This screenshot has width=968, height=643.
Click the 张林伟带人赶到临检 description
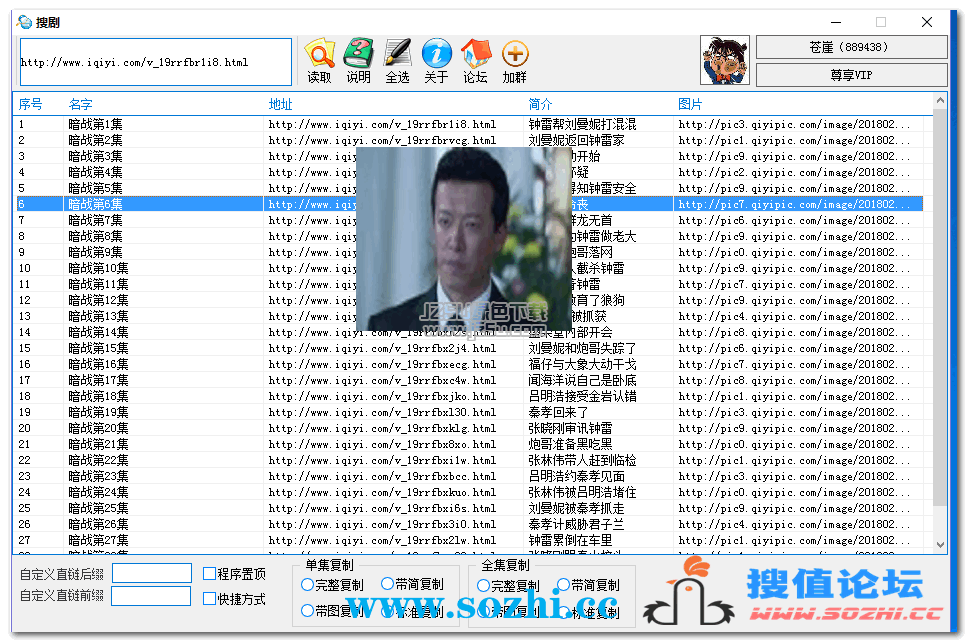[x=582, y=460]
